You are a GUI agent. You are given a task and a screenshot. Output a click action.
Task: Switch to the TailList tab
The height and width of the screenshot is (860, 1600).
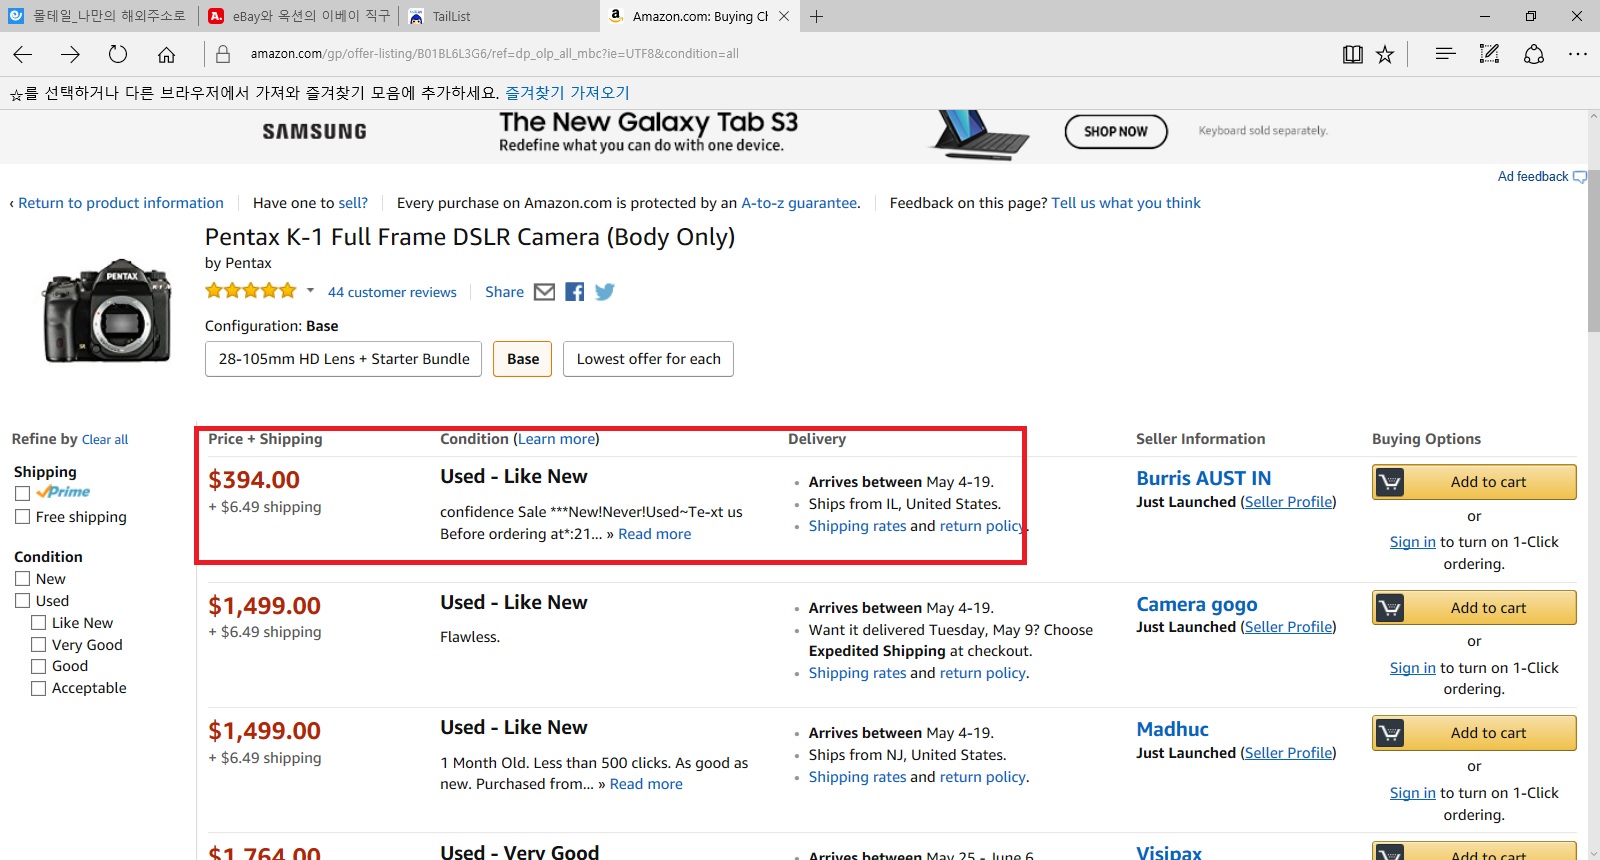pyautogui.click(x=499, y=16)
